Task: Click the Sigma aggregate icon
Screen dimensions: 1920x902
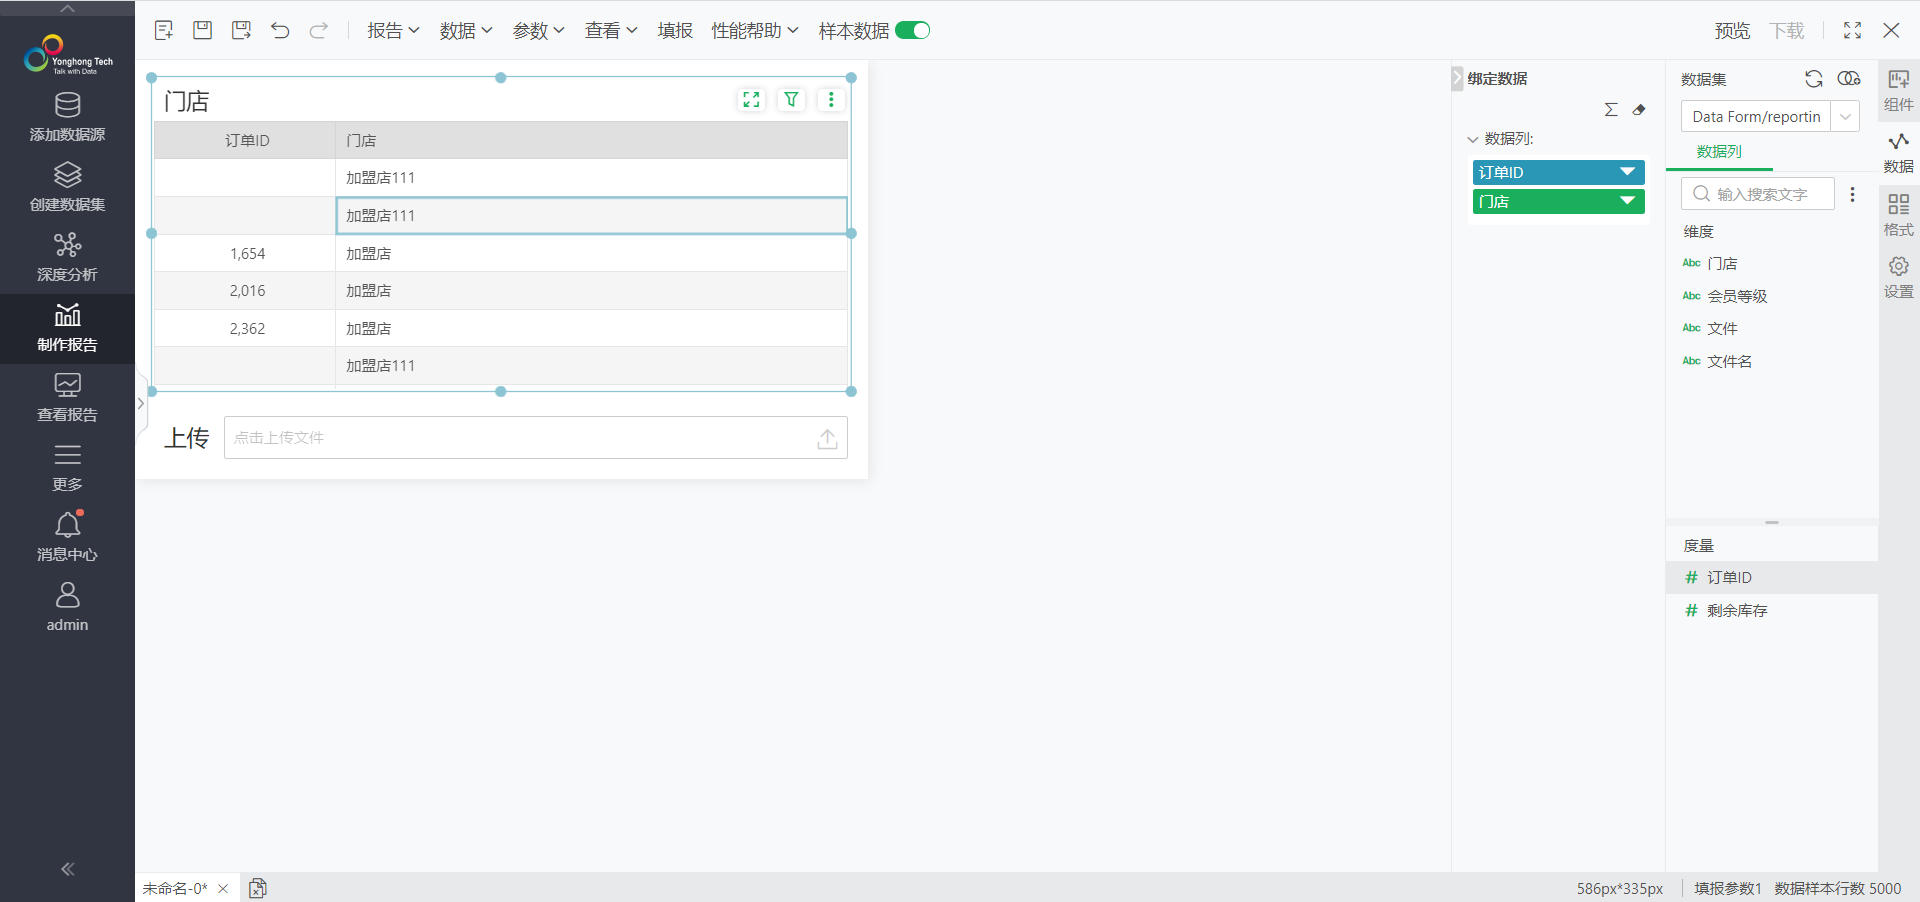Action: coord(1610,110)
